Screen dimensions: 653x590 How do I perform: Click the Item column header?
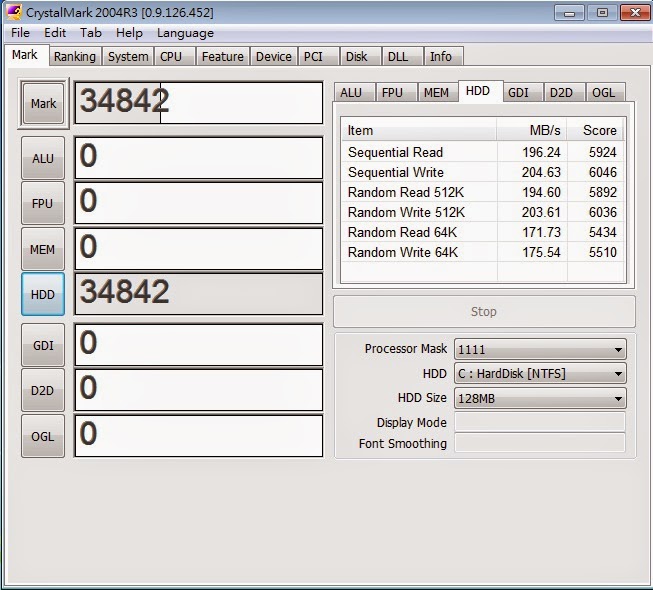(419, 130)
